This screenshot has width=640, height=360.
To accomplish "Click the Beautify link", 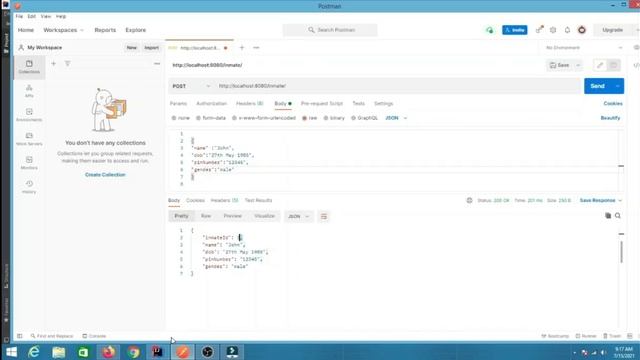I will click(610, 118).
